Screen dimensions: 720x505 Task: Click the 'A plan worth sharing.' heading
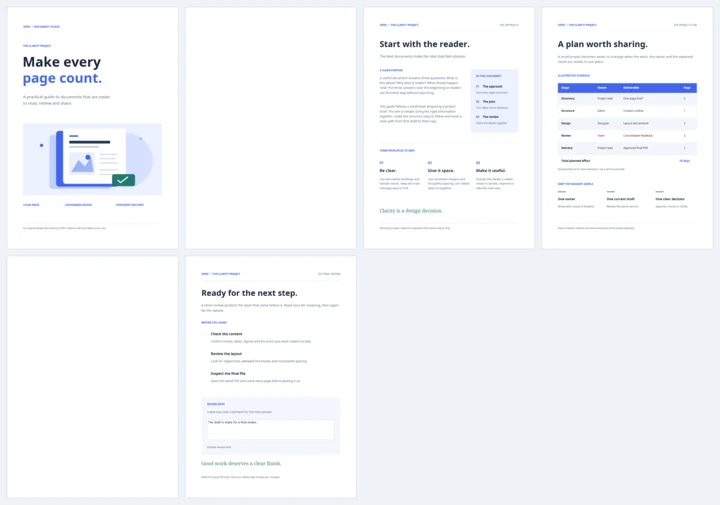coord(602,45)
